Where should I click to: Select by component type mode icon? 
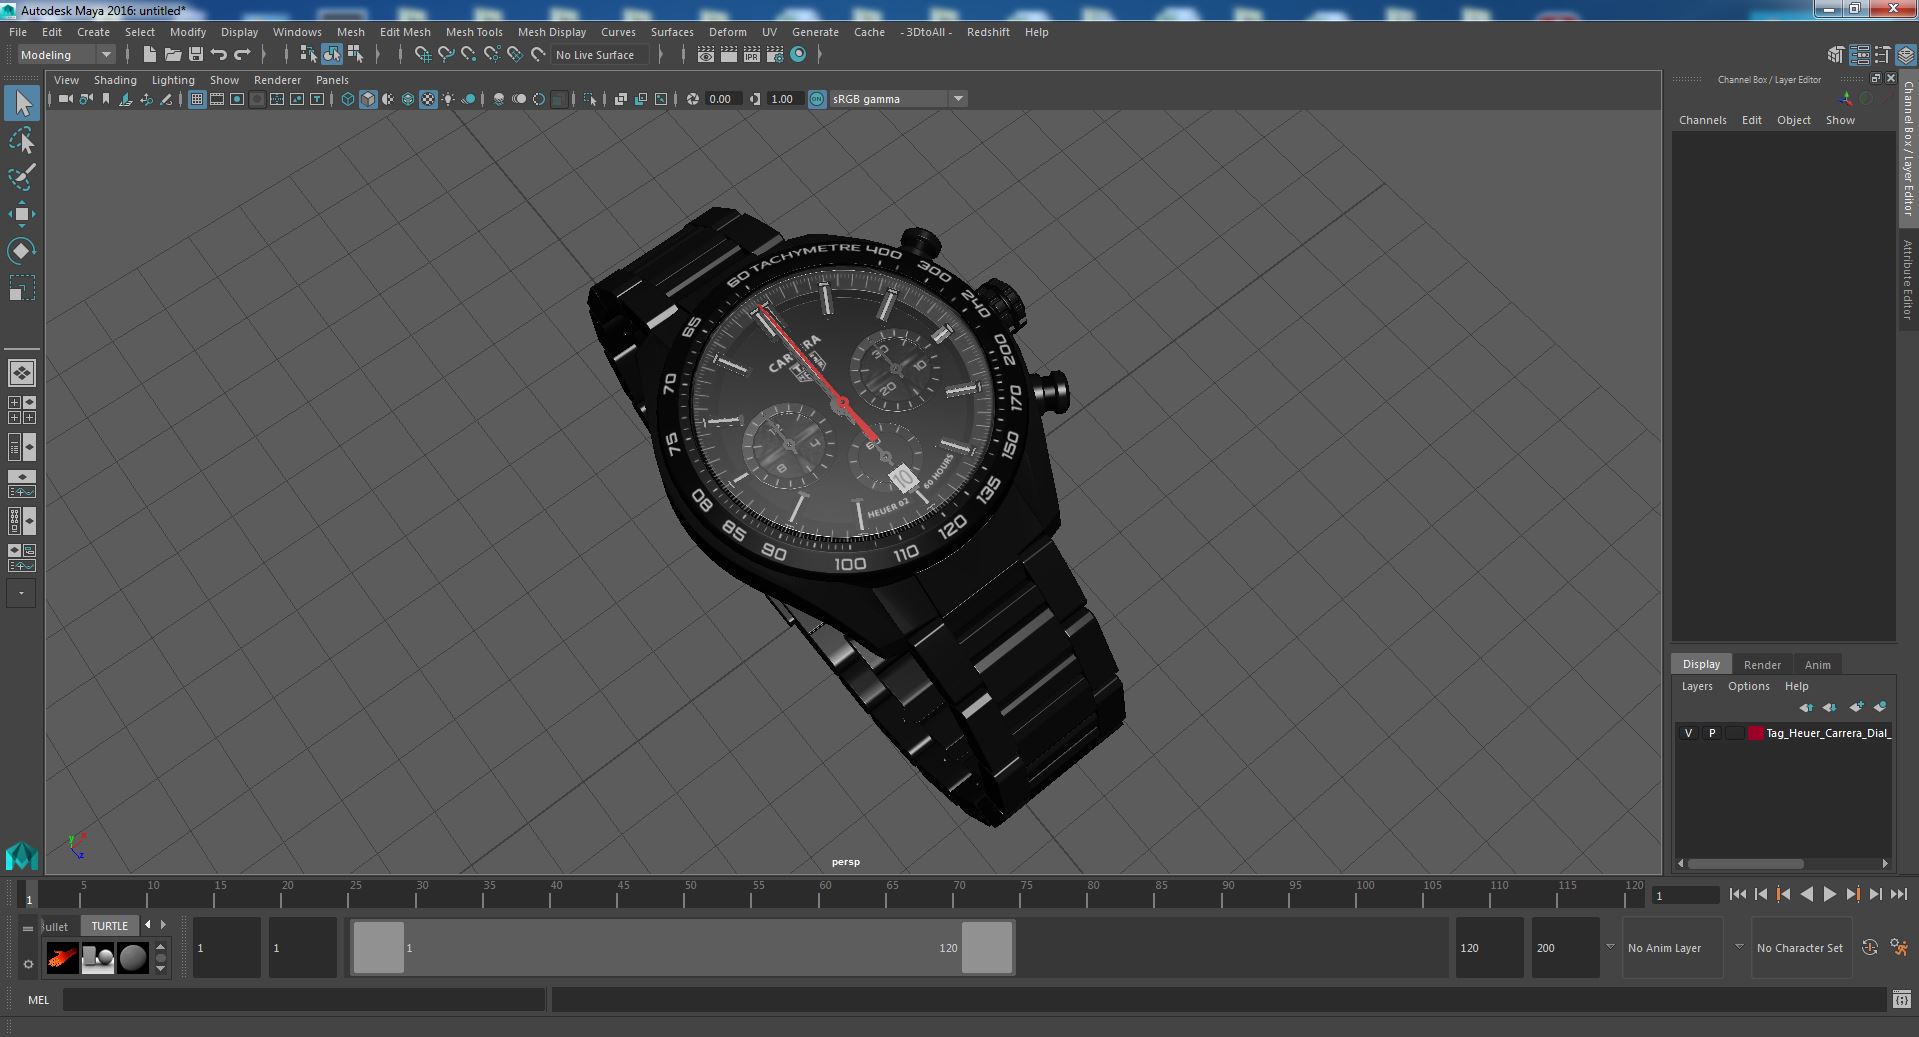tap(355, 55)
